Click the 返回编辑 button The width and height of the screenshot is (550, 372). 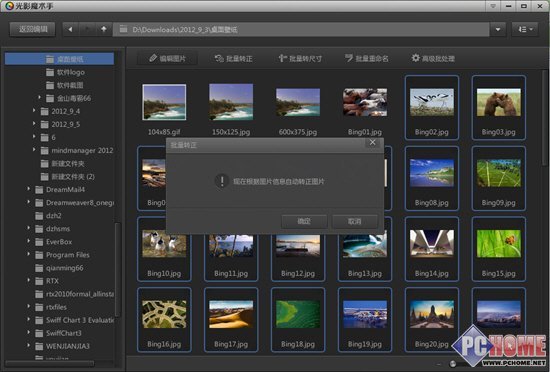pos(33,29)
